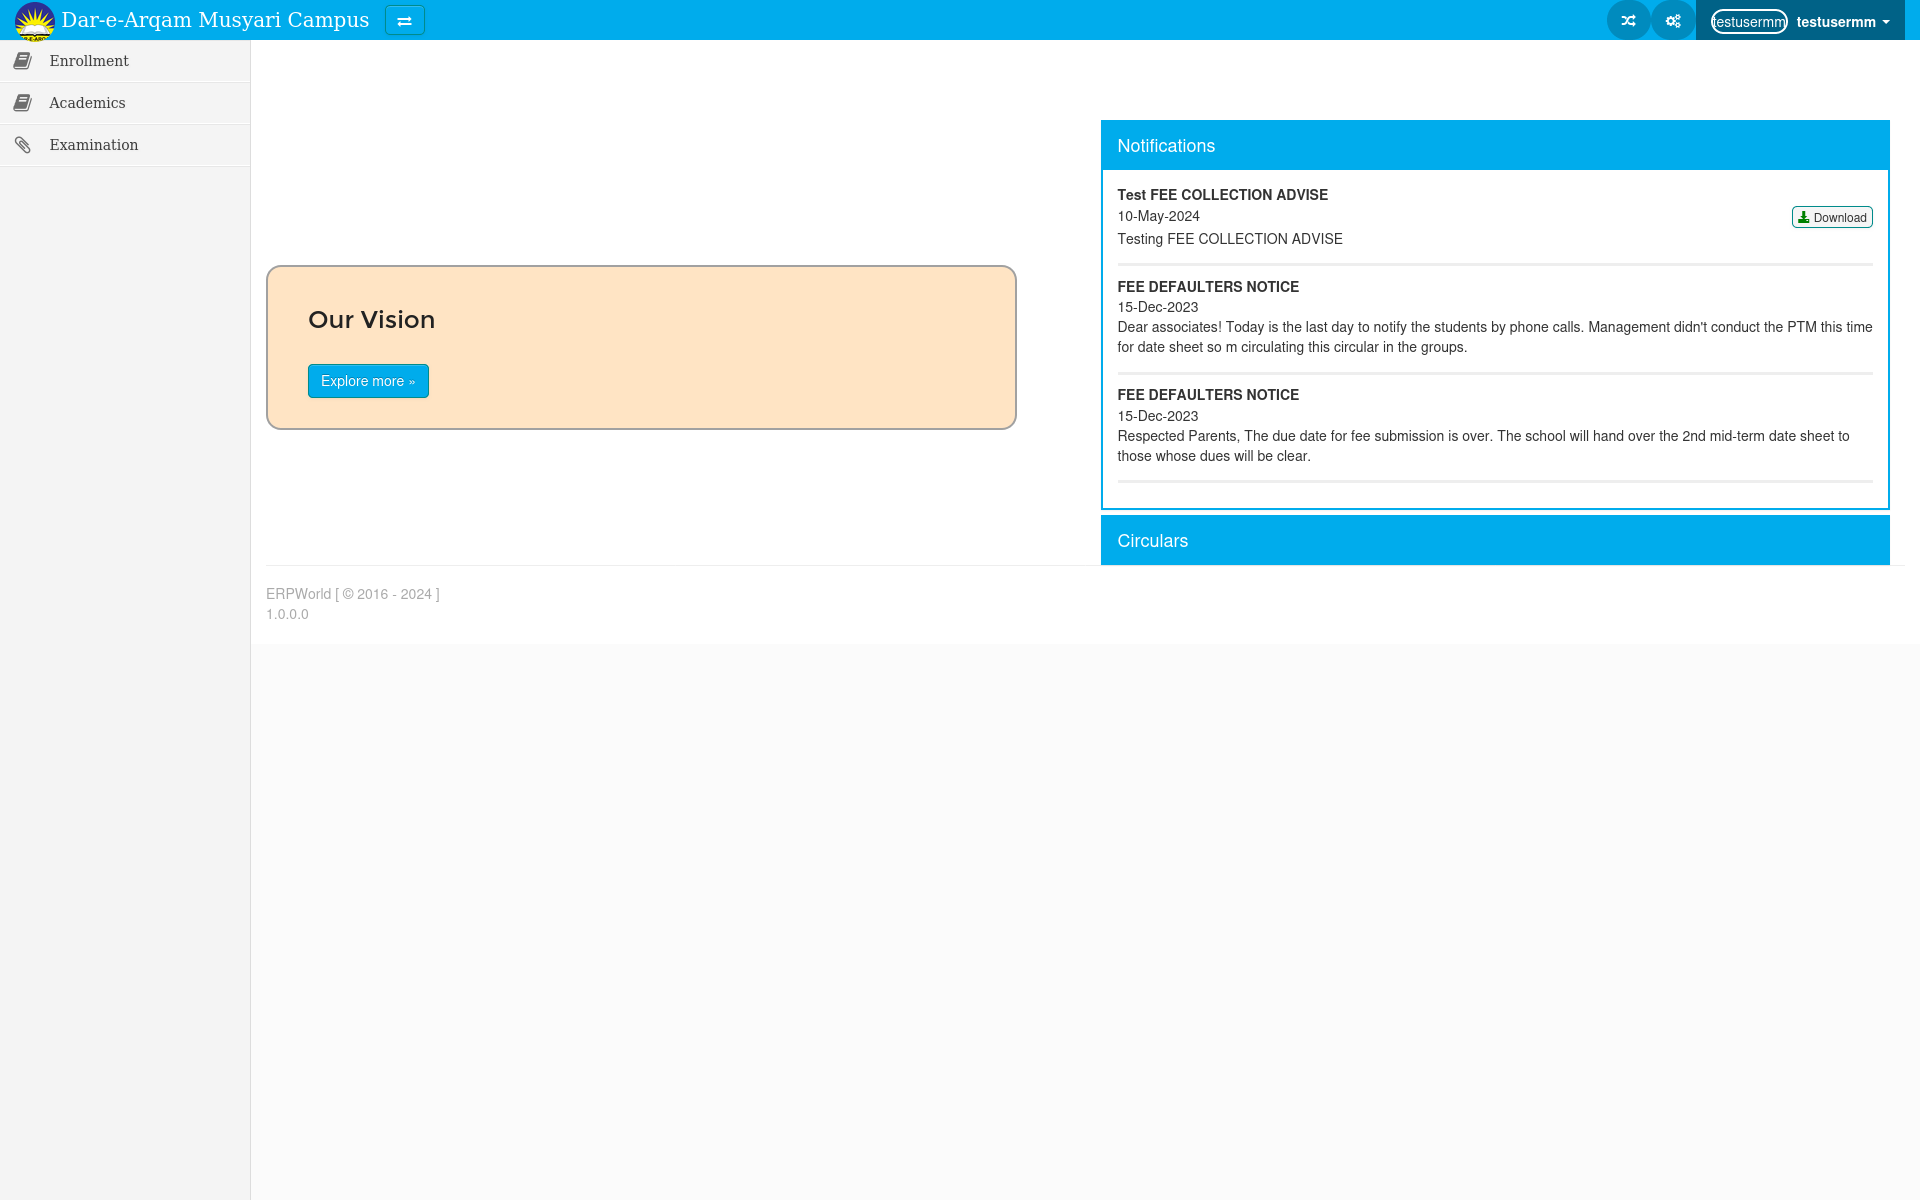The width and height of the screenshot is (1920, 1200).
Task: Select Examination in the side menu
Action: (x=93, y=144)
